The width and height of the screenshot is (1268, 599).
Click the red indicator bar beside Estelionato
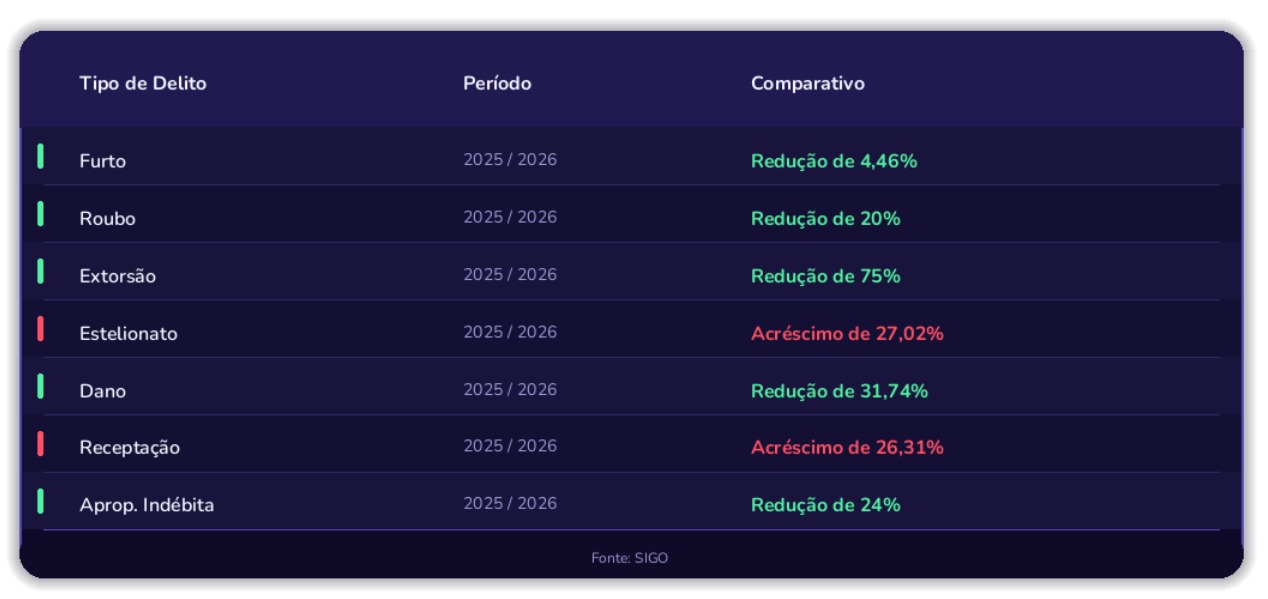pyautogui.click(x=40, y=329)
